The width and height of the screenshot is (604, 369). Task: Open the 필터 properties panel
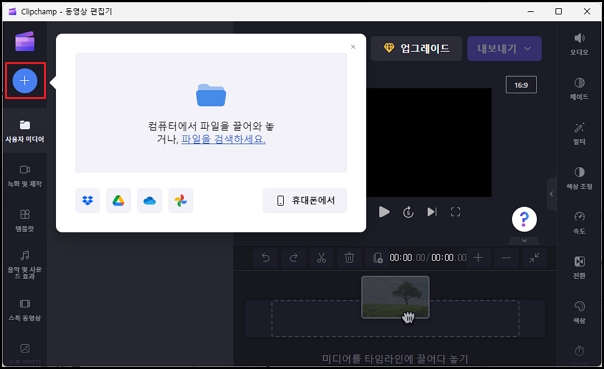579,134
